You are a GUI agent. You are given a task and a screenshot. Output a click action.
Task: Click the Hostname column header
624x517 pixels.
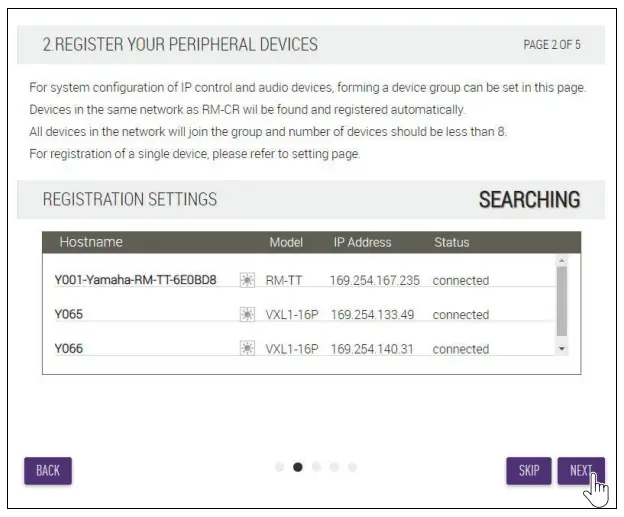91,242
